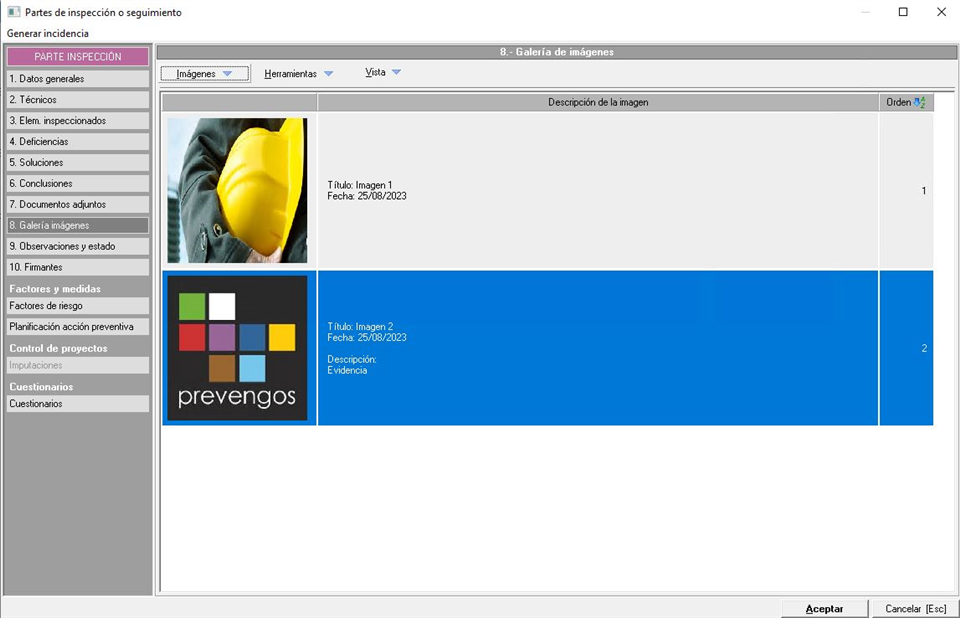960x618 pixels.
Task: Click the Factores de riesgo button
Action: (x=77, y=306)
